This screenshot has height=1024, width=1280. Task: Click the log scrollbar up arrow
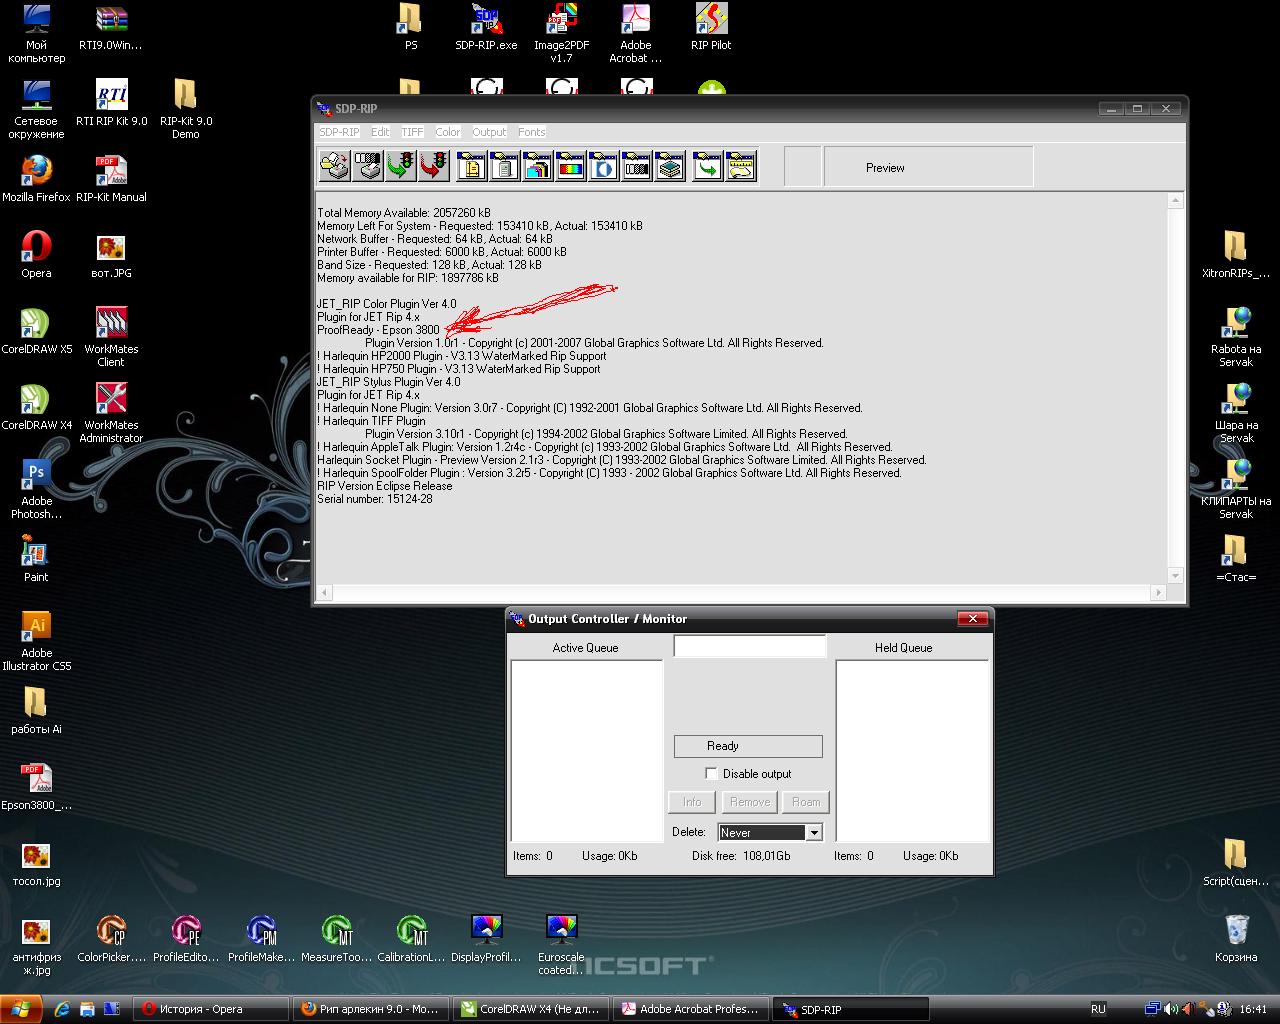click(1175, 201)
